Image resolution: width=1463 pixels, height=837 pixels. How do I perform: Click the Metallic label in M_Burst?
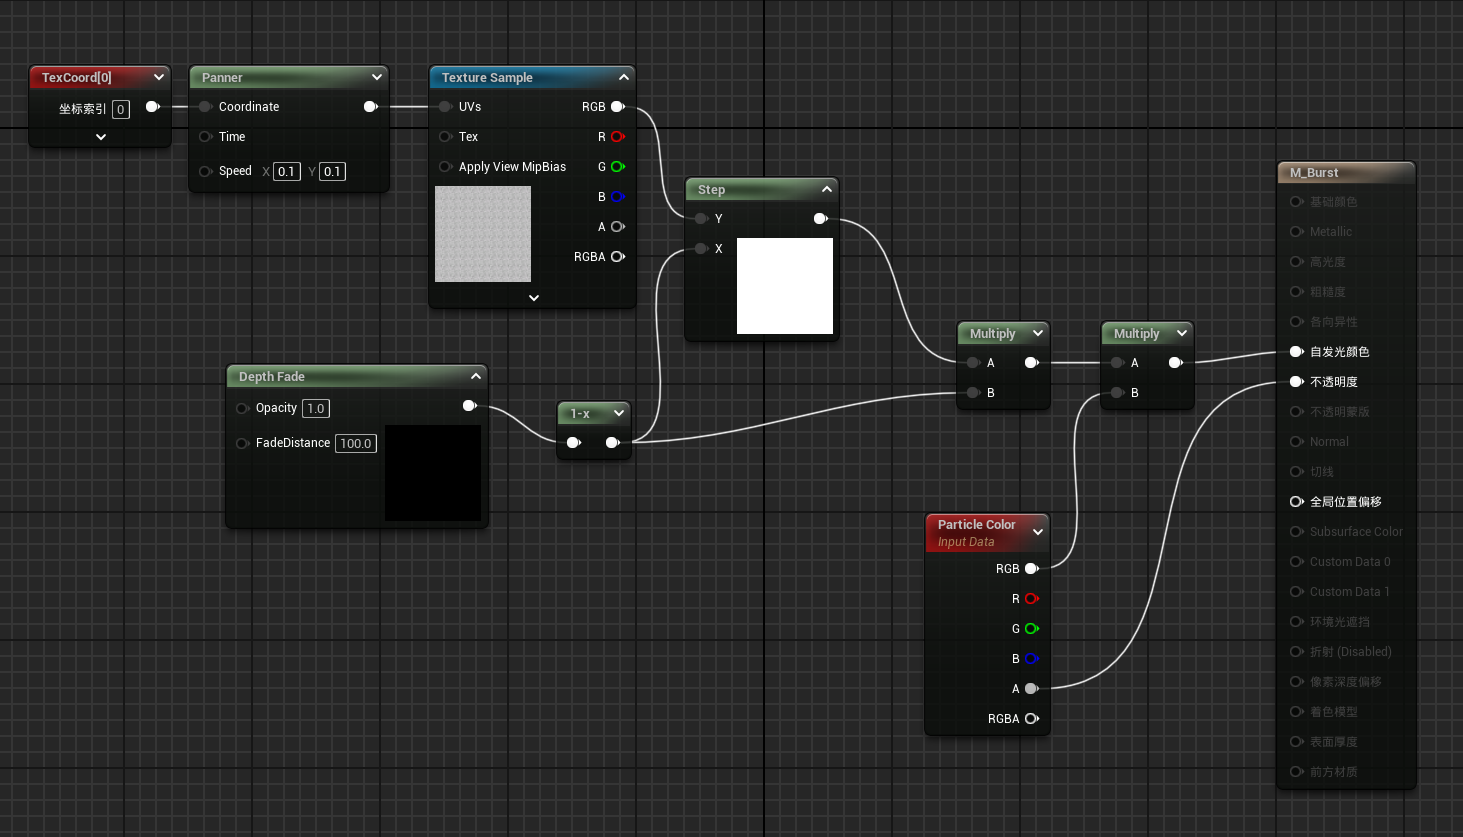click(x=1330, y=232)
